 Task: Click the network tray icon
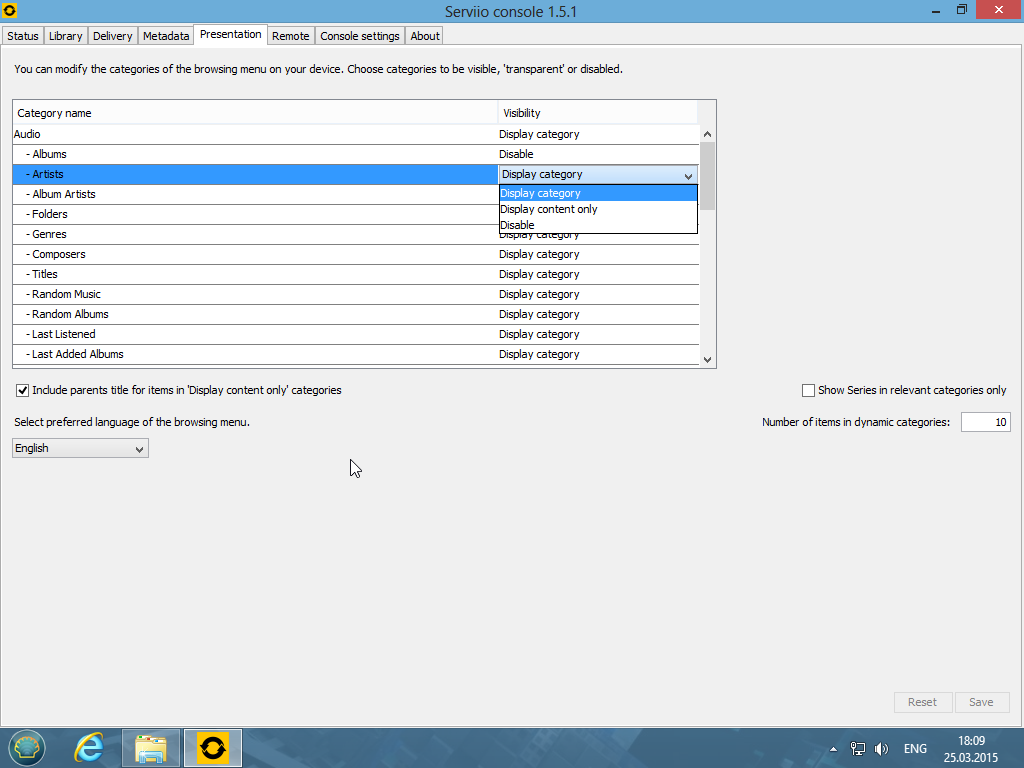click(857, 748)
